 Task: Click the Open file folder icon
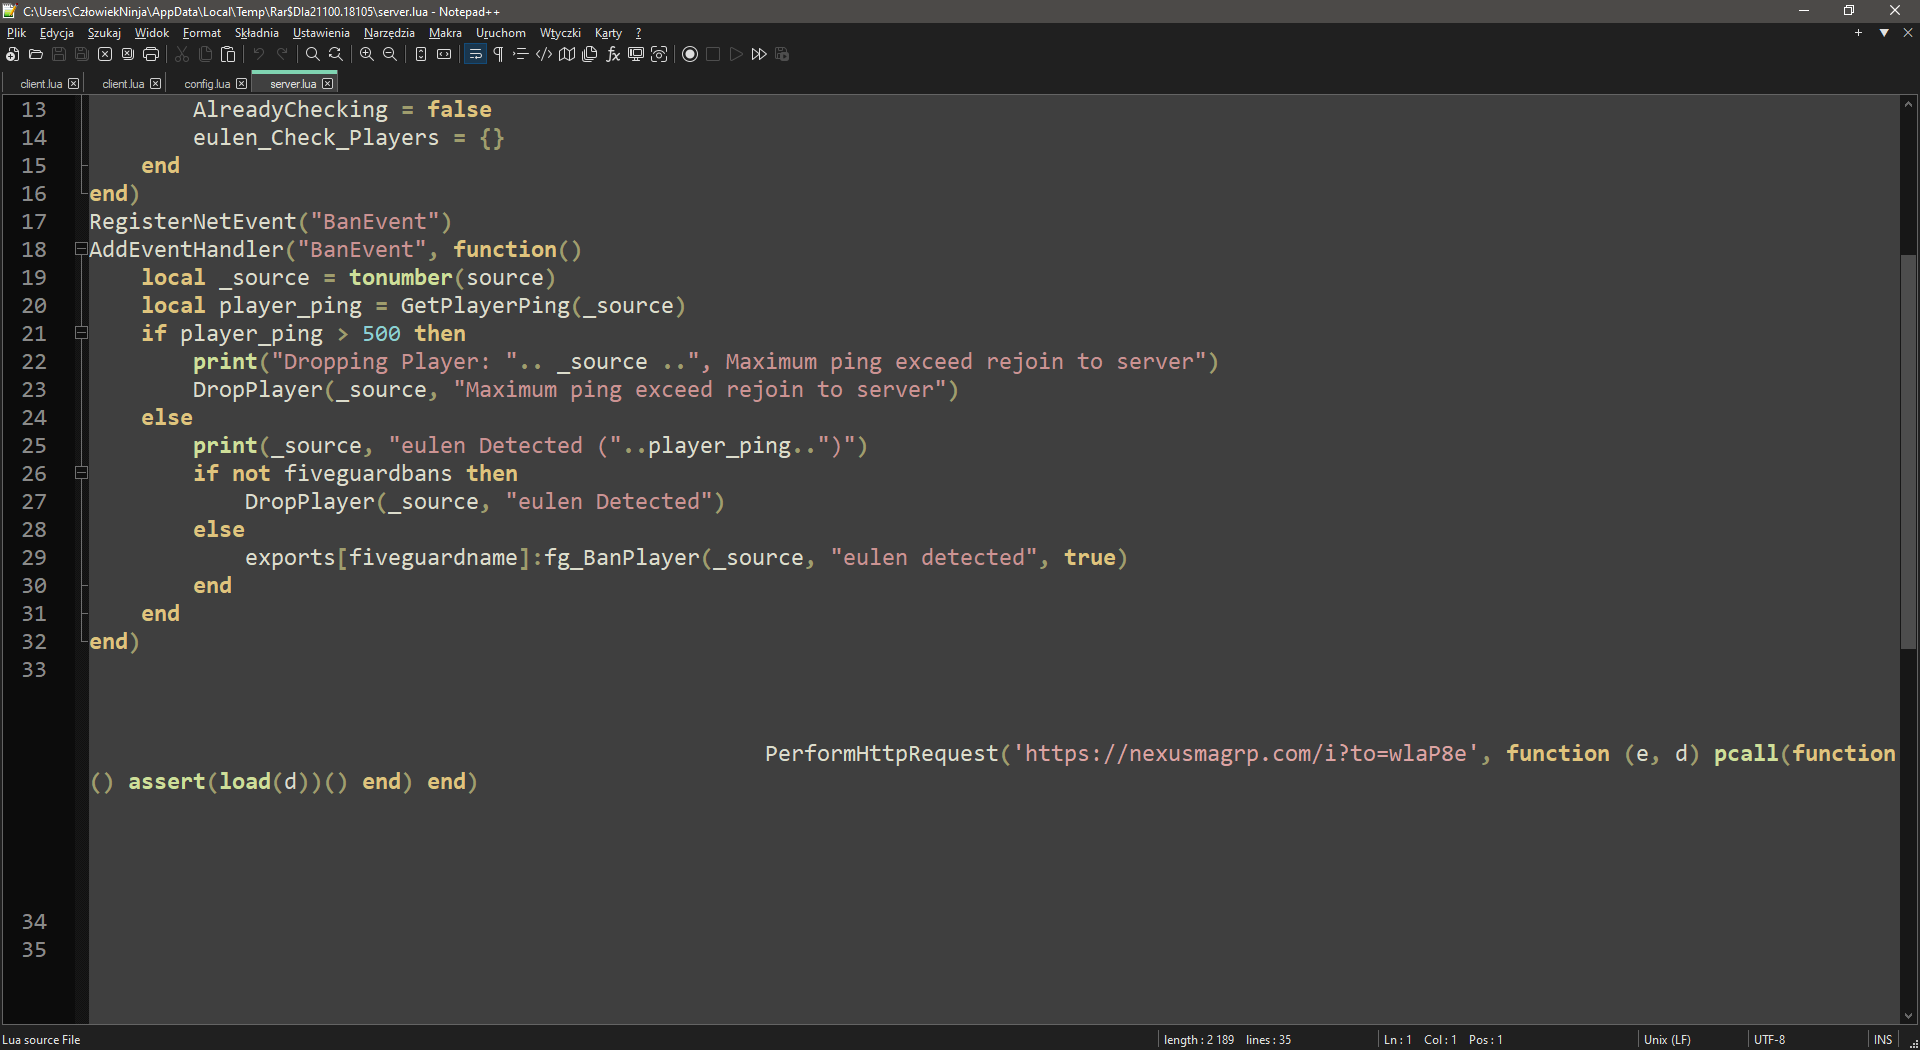(36, 54)
